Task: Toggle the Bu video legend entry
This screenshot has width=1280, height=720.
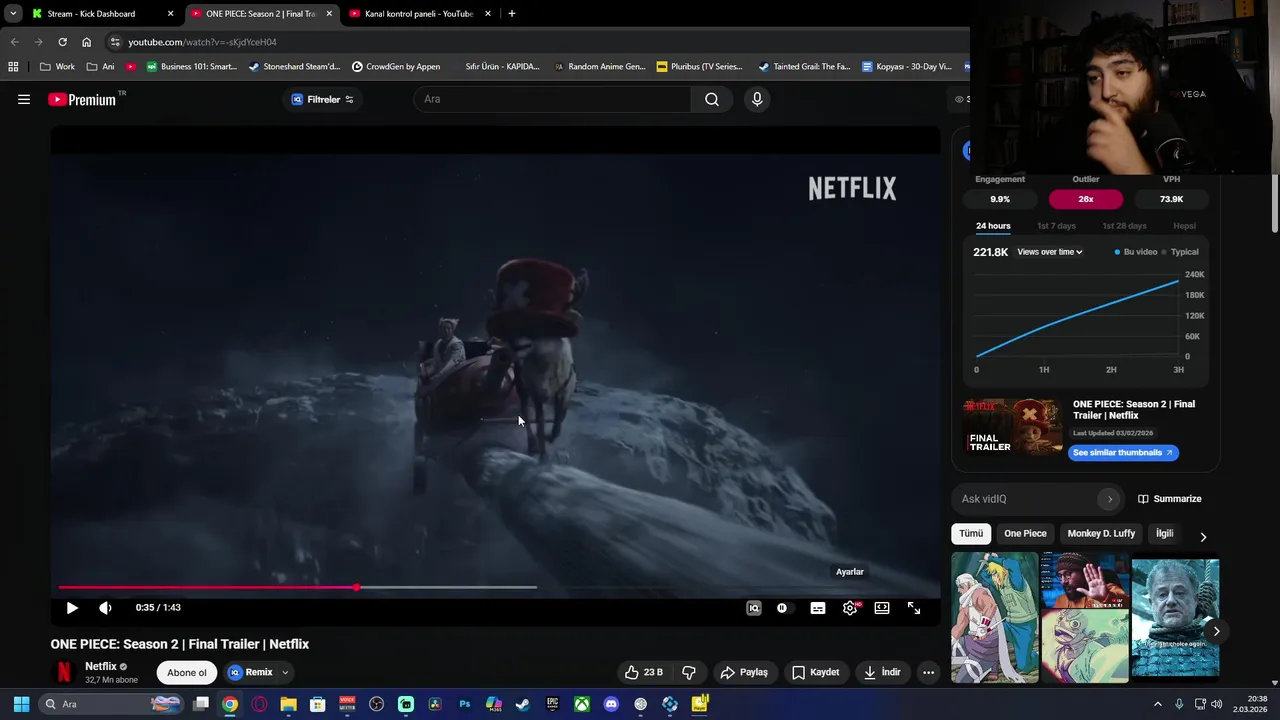Action: 1136,252
